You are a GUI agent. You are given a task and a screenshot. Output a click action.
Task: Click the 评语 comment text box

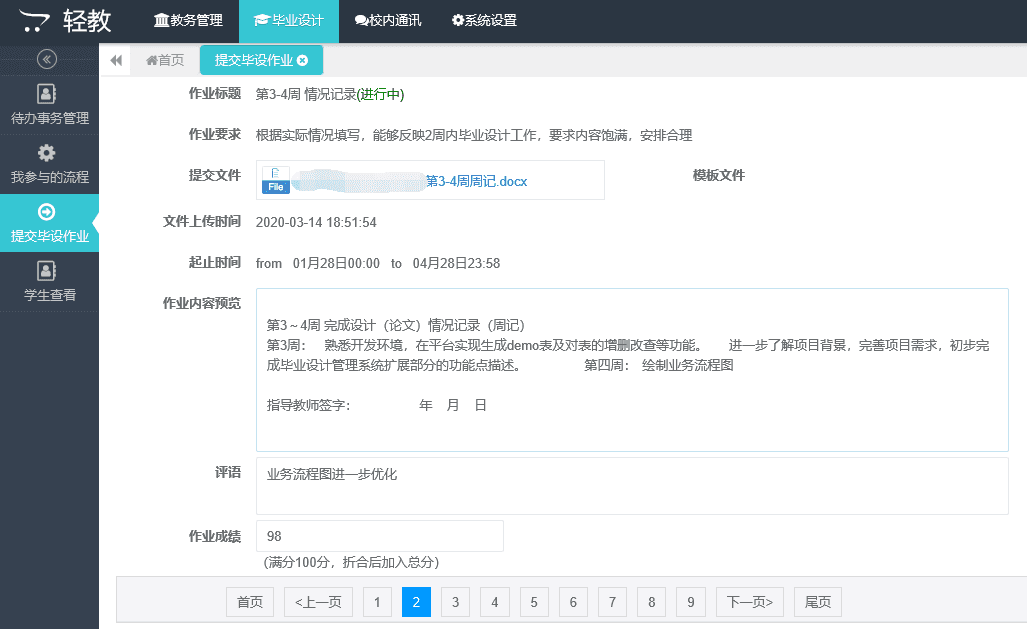tap(632, 486)
